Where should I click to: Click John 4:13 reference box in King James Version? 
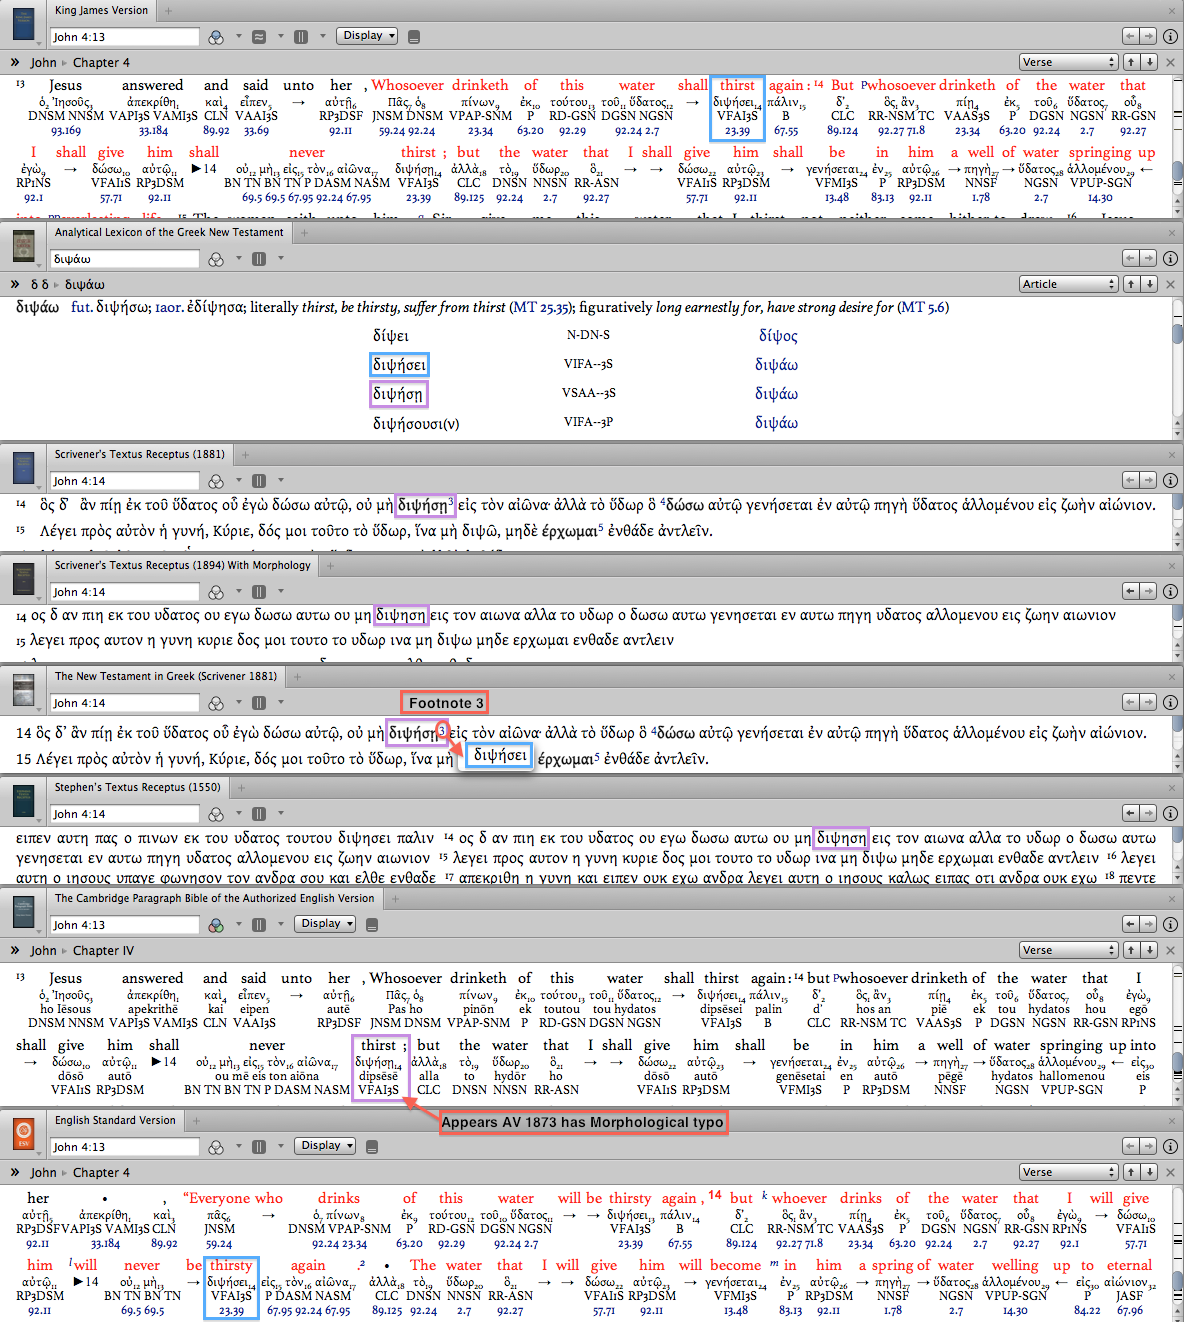pyautogui.click(x=125, y=37)
